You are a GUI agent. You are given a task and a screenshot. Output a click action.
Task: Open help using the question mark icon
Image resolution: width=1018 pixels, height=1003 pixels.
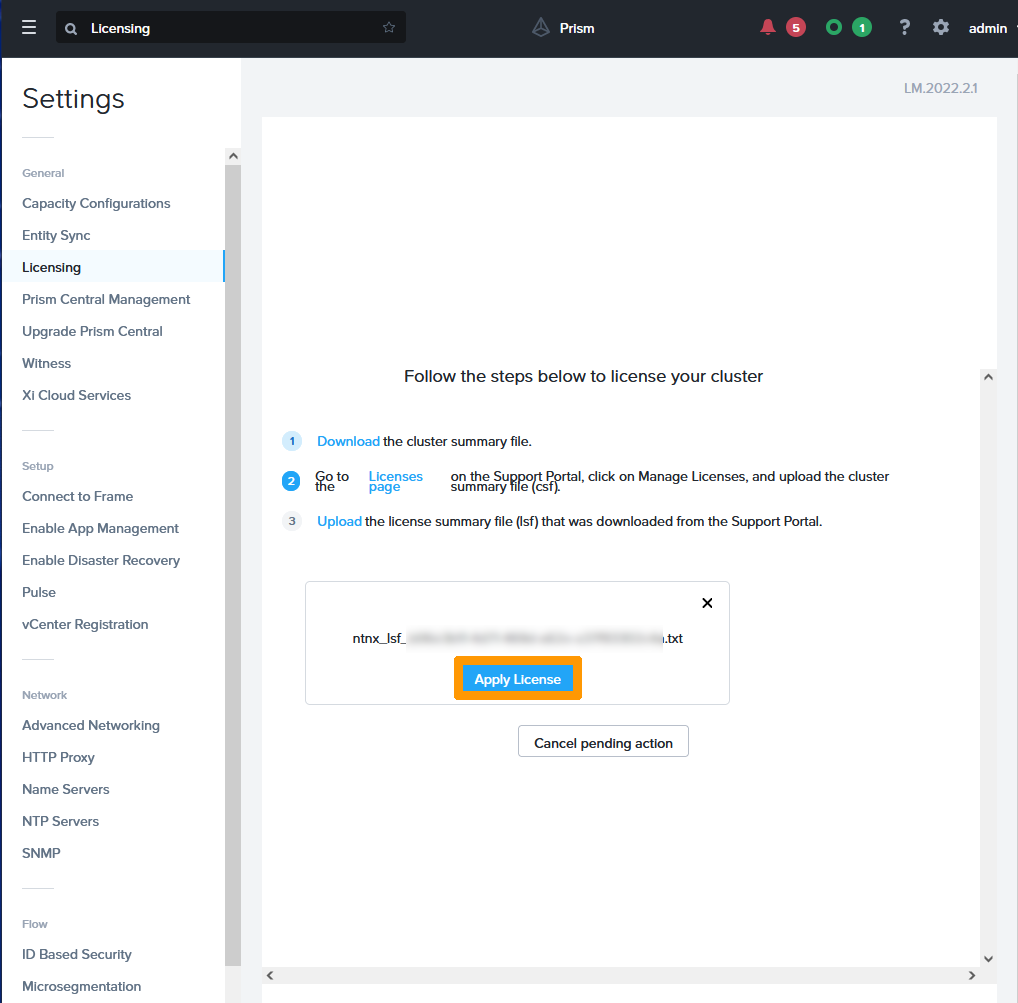904,27
